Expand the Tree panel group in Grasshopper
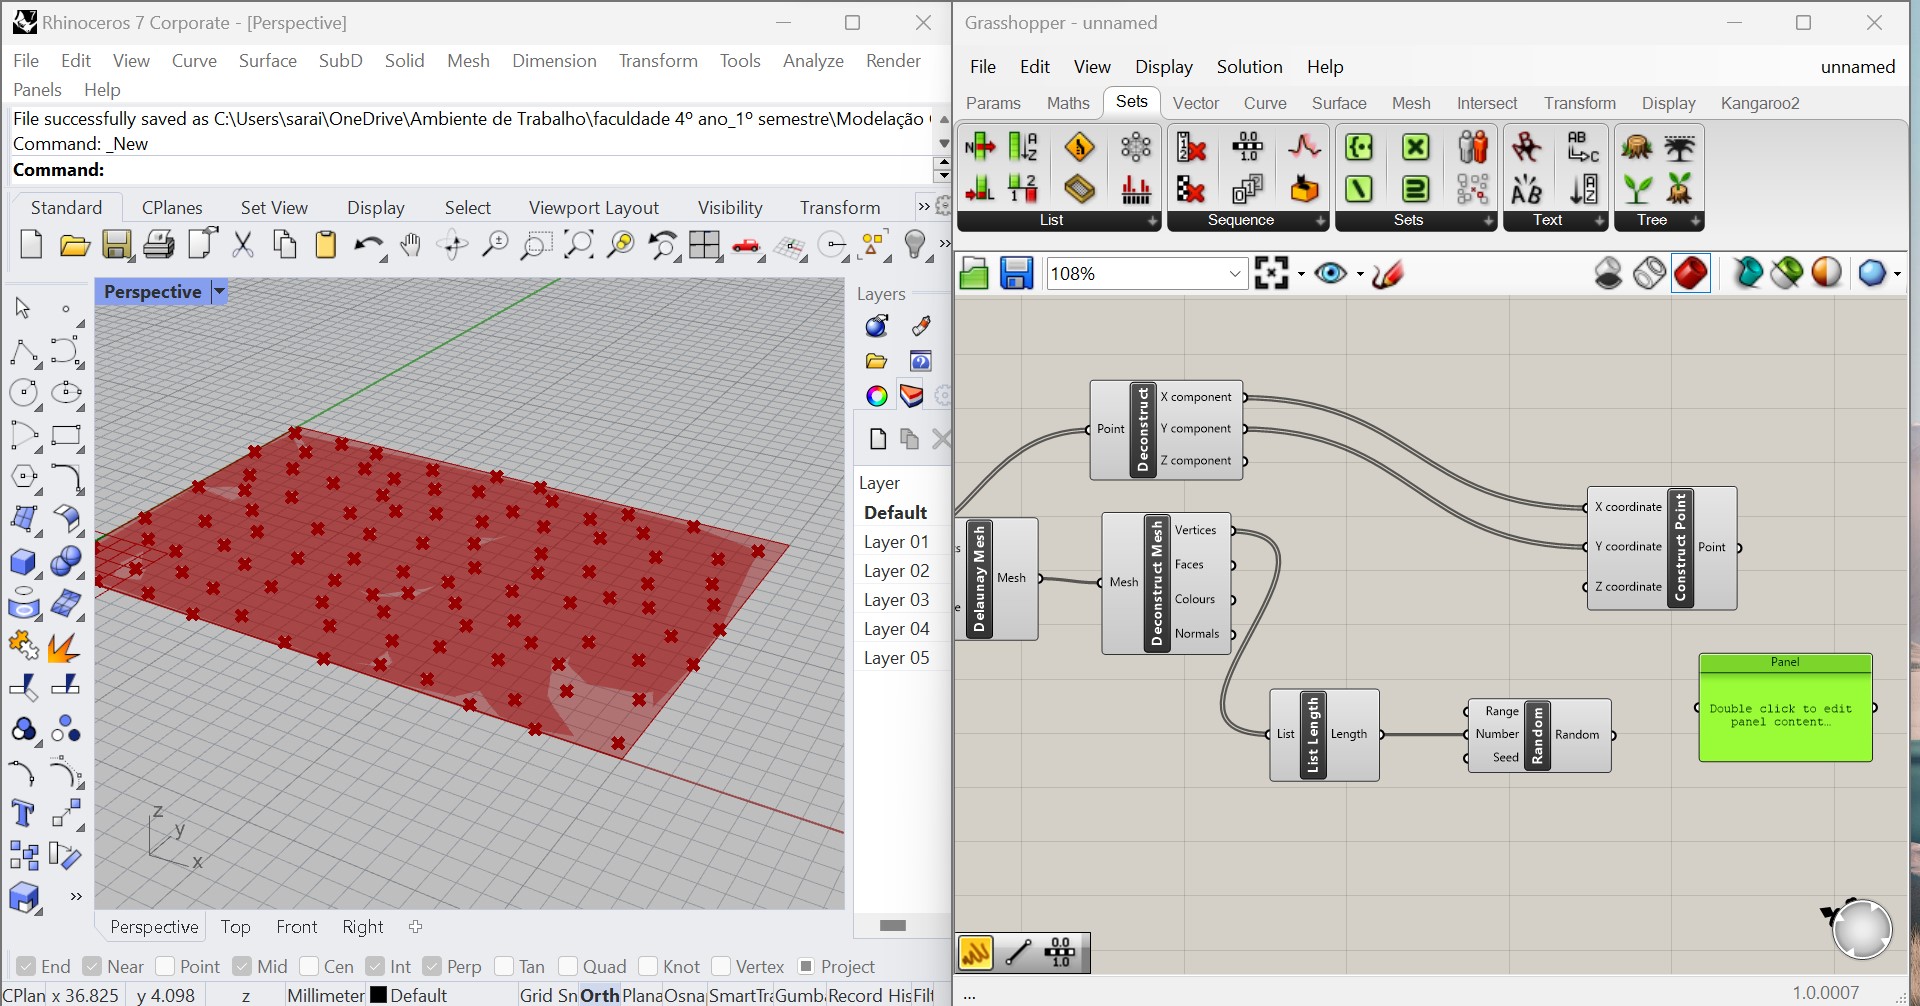This screenshot has height=1006, width=1920. 1695,221
